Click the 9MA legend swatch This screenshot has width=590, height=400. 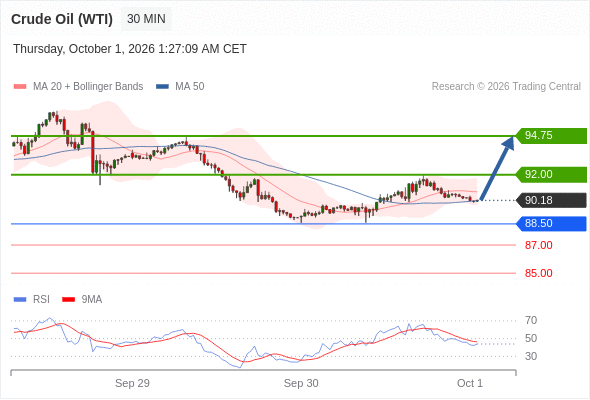[68, 300]
